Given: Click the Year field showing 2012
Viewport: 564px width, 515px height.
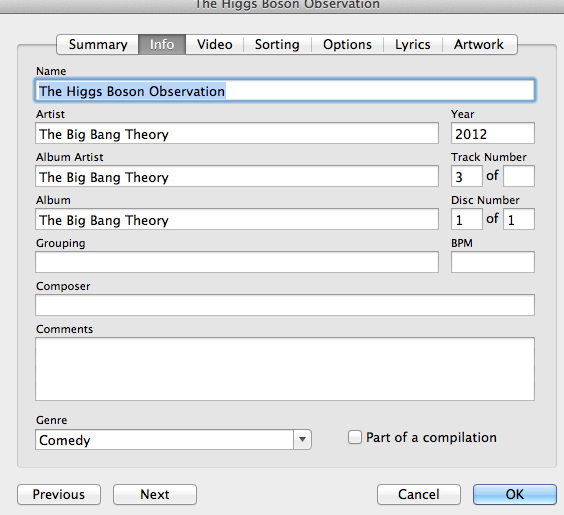Looking at the screenshot, I should 493,133.
